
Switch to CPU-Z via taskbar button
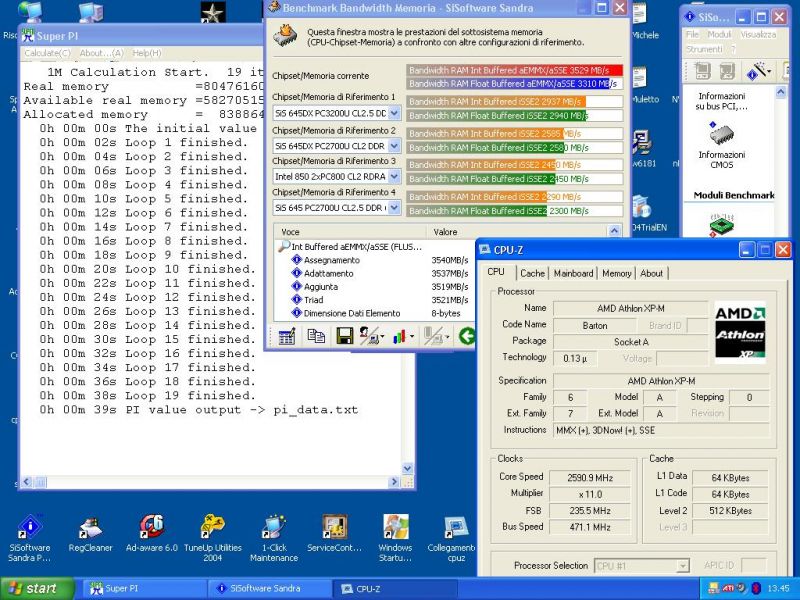[x=393, y=588]
